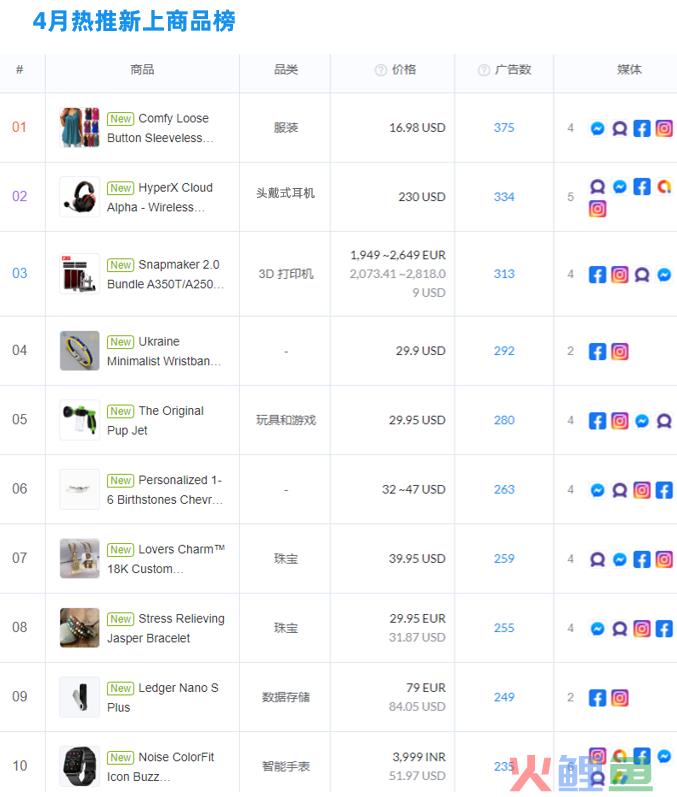
Task: Click the Noise ColorFit smartwatch thumbnail
Action: pyautogui.click(x=80, y=766)
